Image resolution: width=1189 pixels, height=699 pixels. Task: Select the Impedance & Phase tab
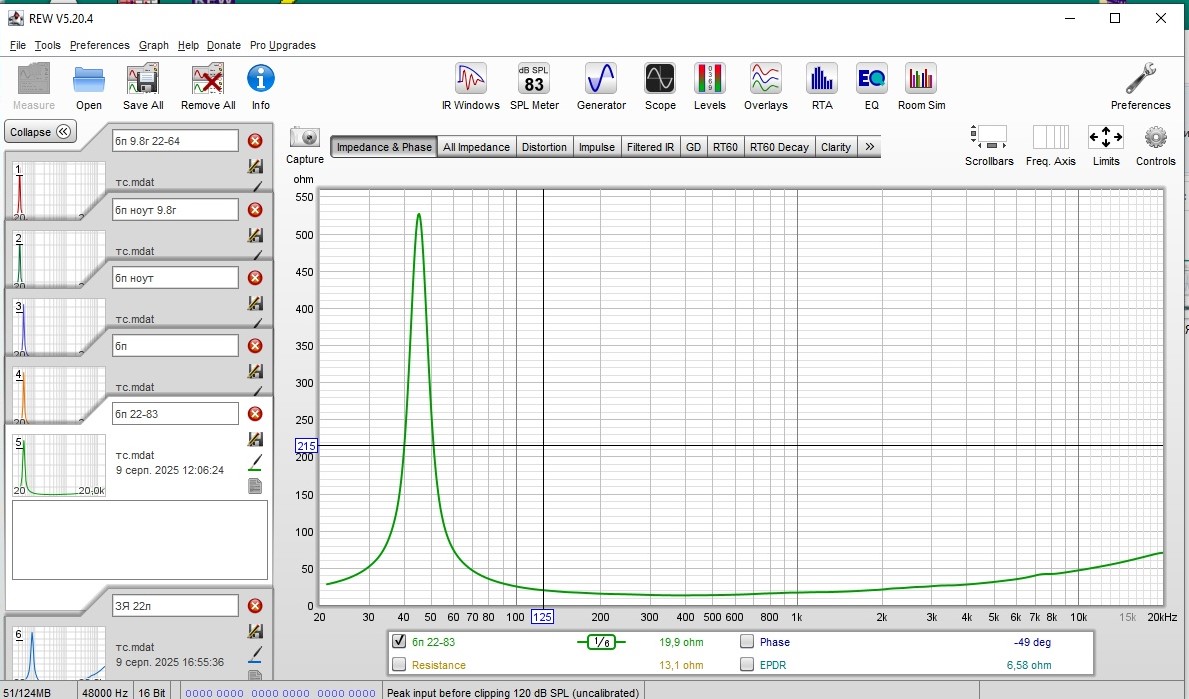point(384,147)
